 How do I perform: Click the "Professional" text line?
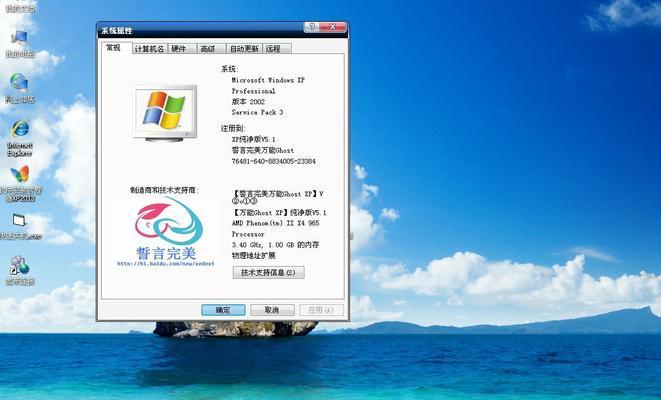click(x=253, y=91)
